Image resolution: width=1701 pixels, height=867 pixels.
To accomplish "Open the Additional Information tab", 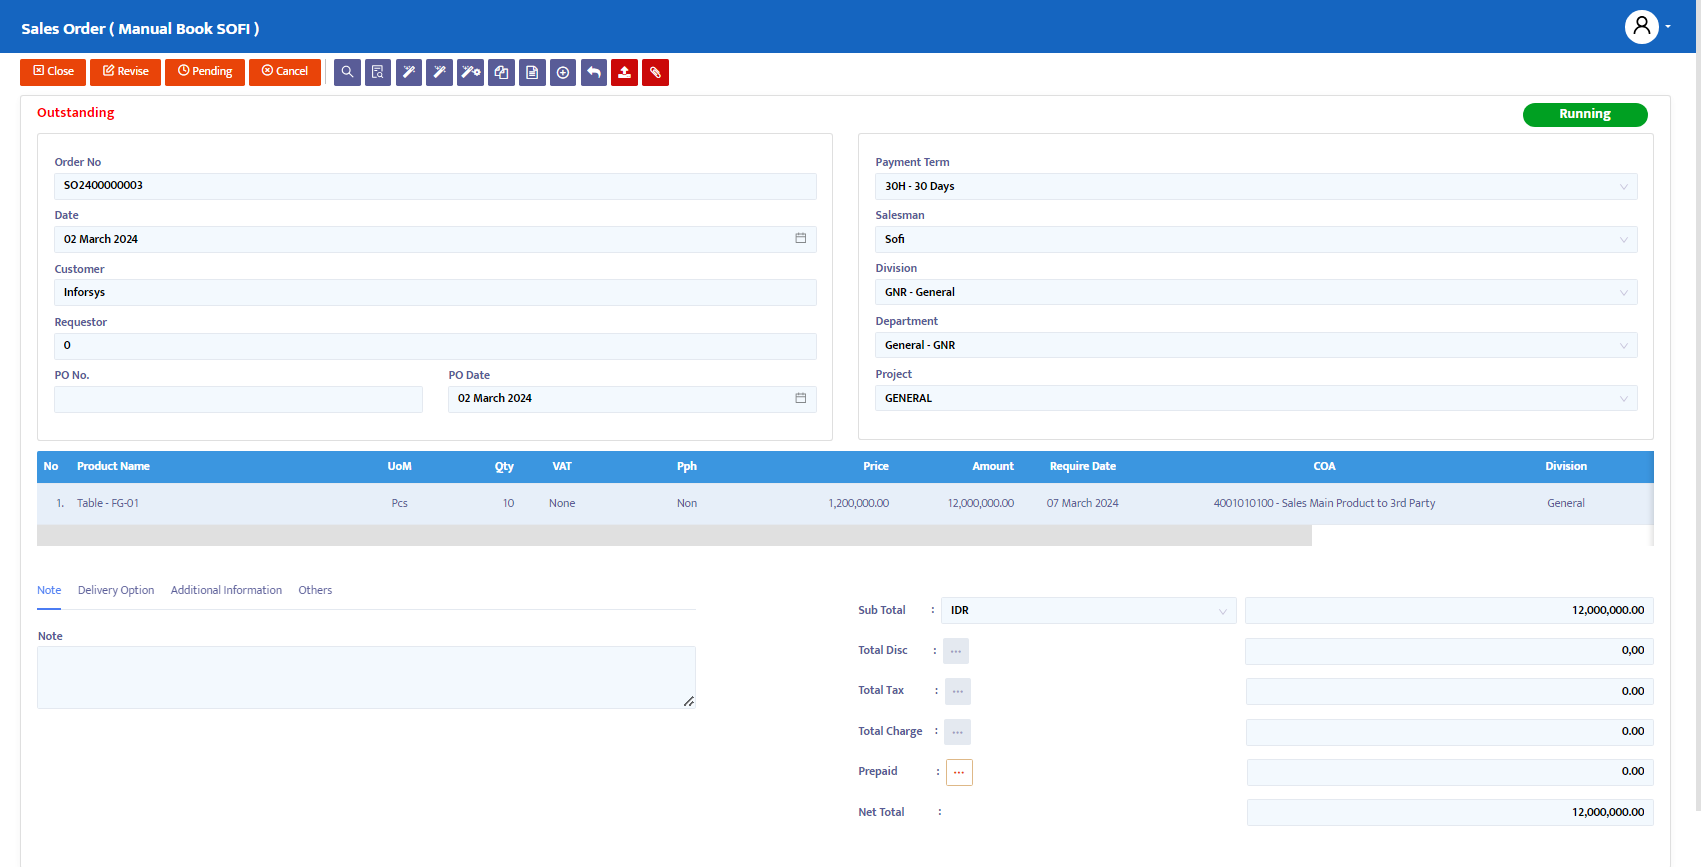I will point(226,590).
